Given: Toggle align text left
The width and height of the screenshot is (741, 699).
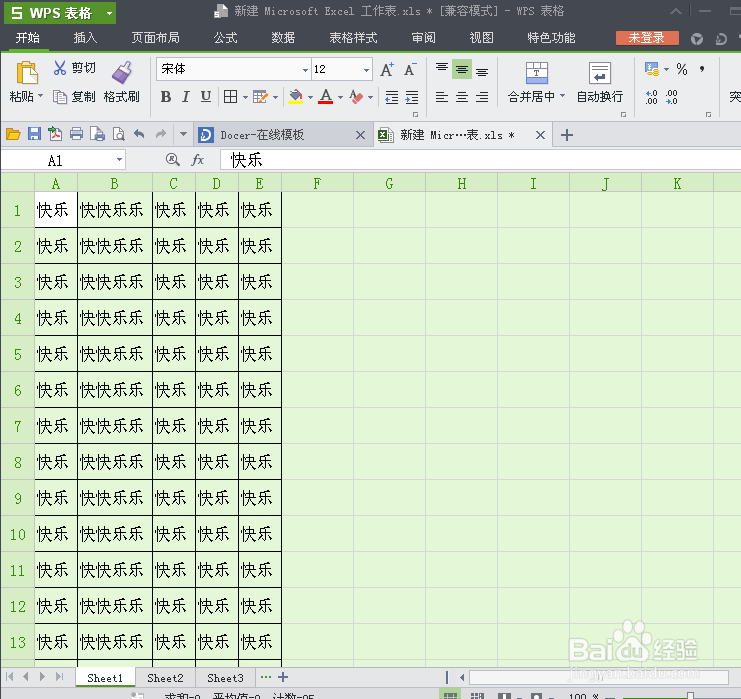Looking at the screenshot, I should click(442, 97).
